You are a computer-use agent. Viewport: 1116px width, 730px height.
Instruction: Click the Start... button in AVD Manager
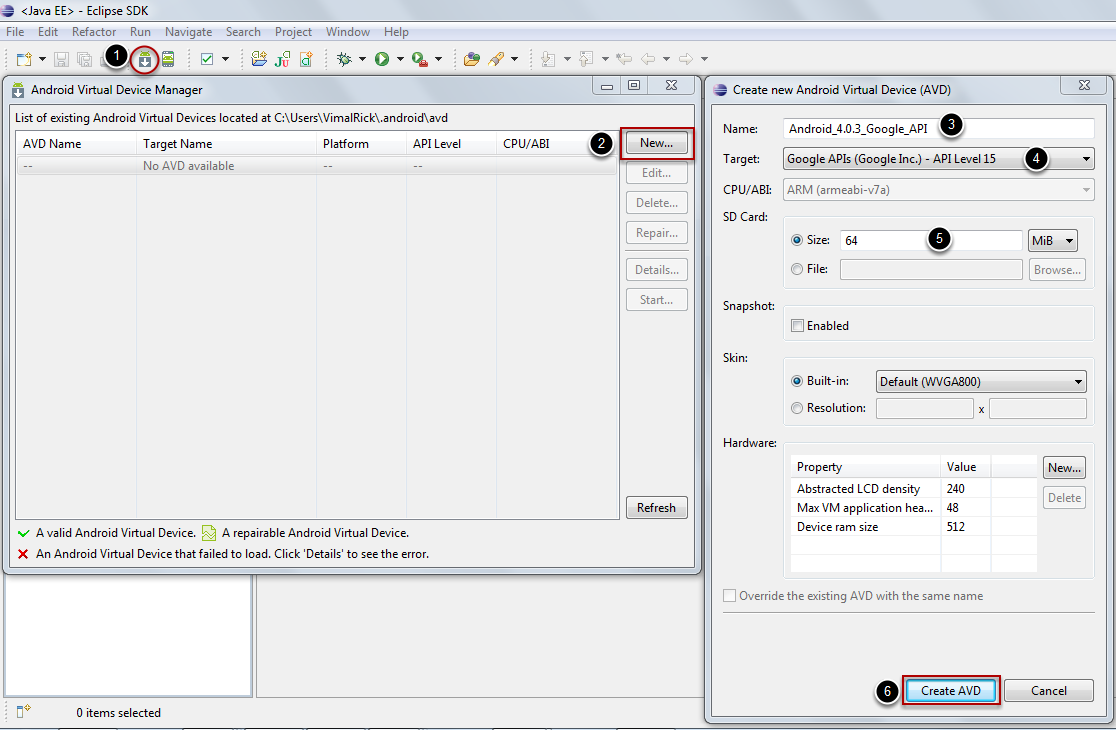(x=656, y=300)
